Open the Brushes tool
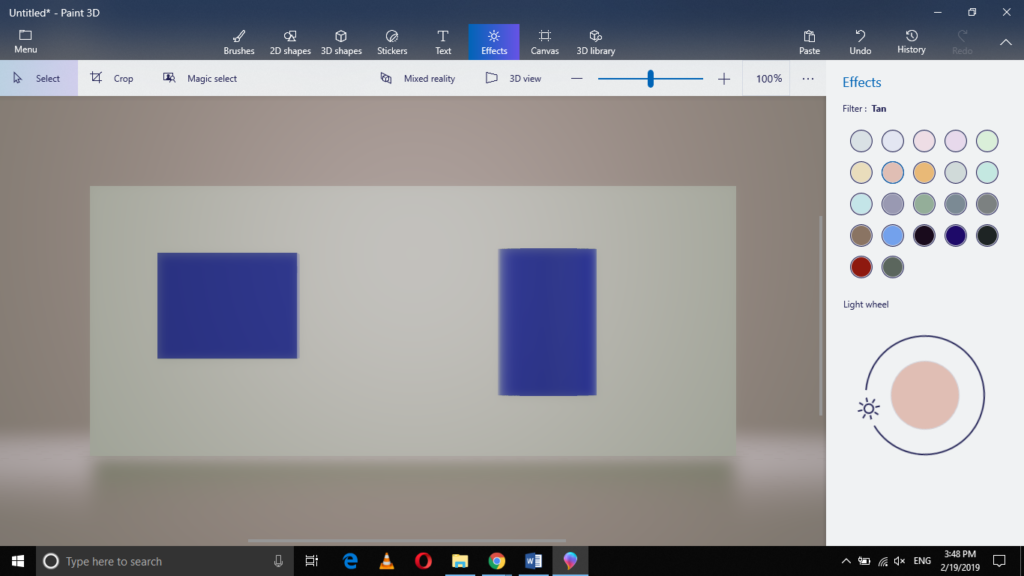 (239, 42)
